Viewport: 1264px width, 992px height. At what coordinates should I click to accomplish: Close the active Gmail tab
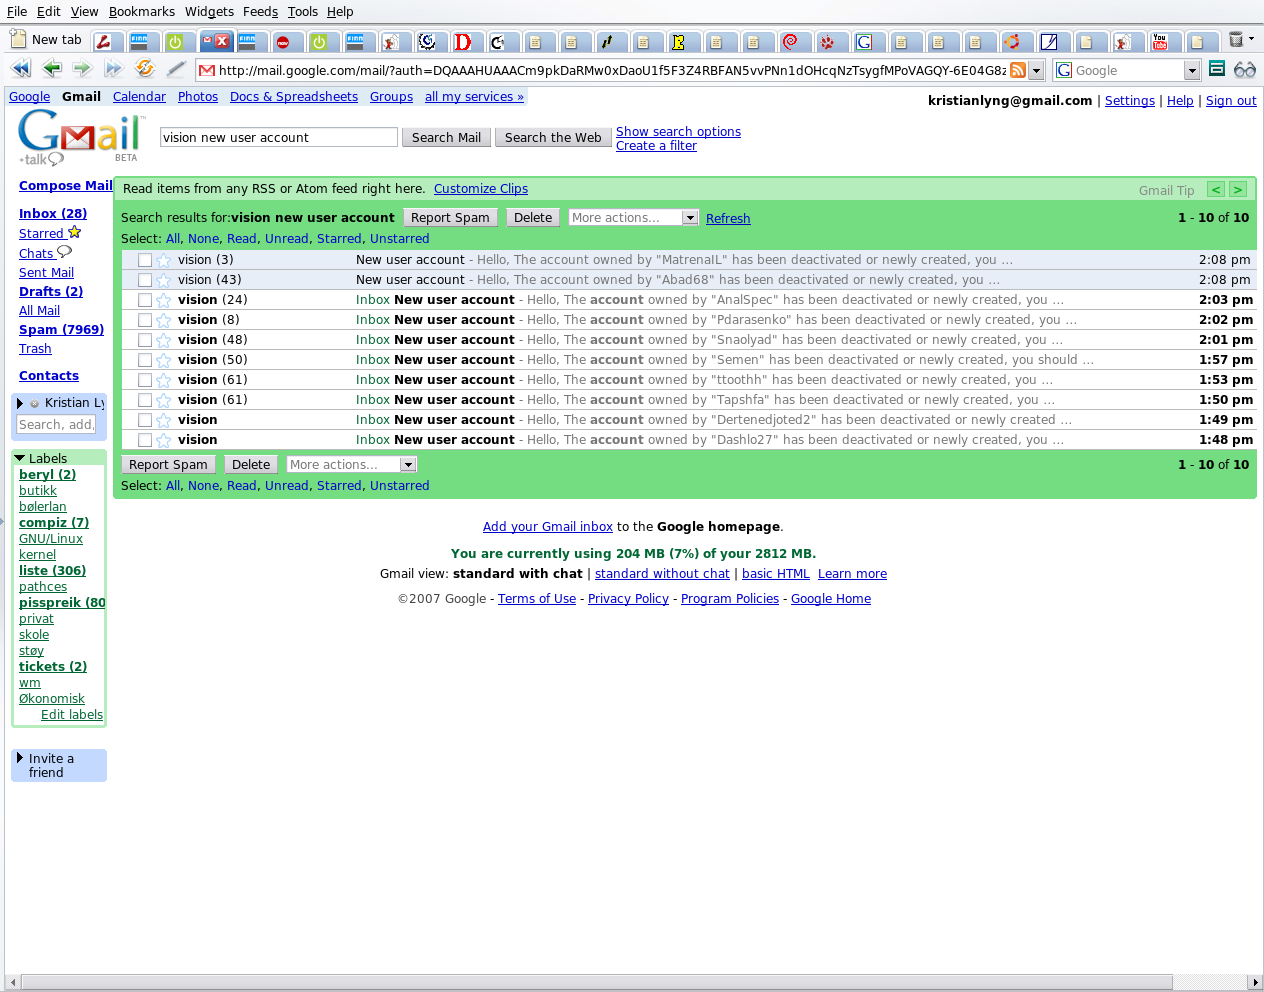223,41
